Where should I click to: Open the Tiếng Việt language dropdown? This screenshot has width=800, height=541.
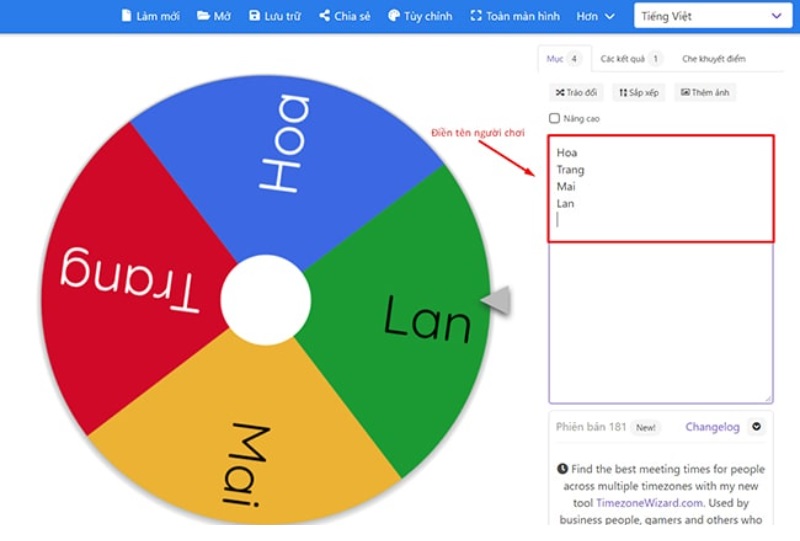tap(711, 16)
